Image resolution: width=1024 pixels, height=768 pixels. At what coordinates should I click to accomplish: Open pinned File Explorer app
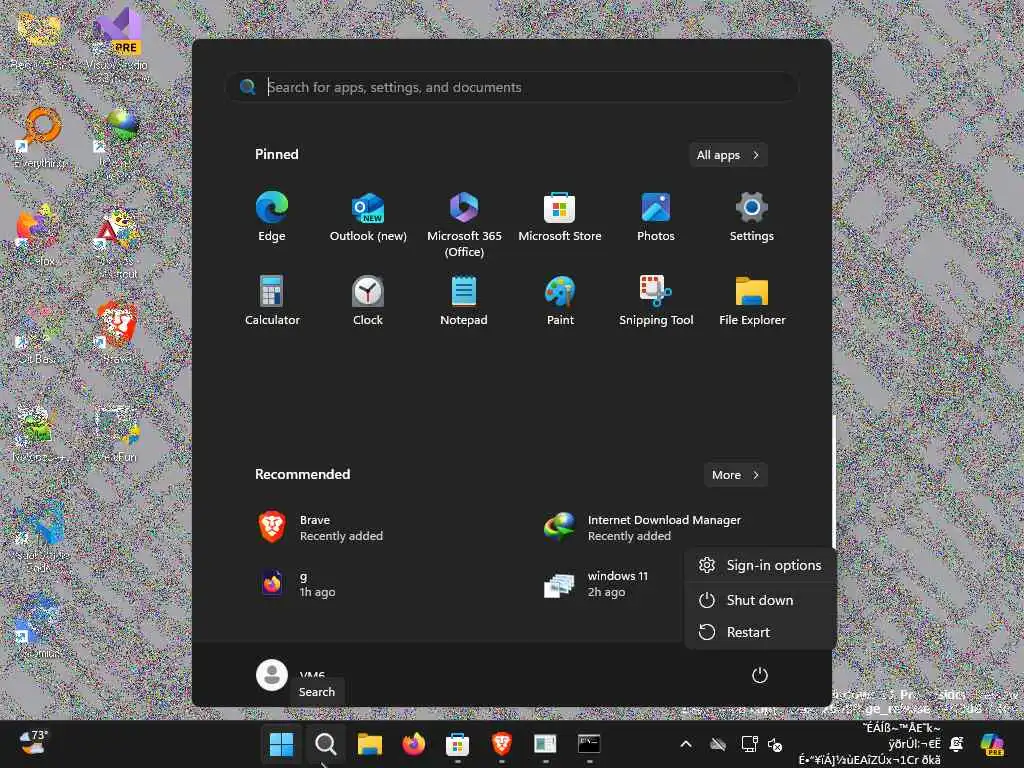pos(752,301)
